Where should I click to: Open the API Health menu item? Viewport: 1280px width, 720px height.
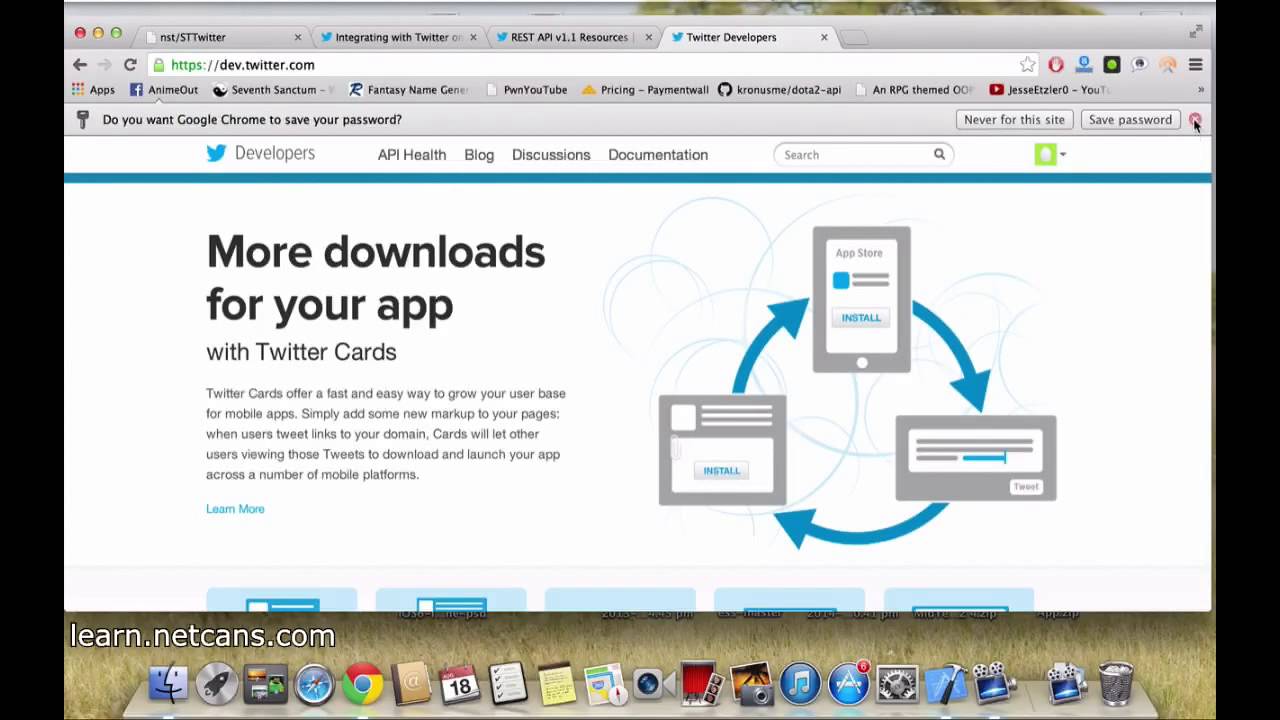click(x=412, y=155)
